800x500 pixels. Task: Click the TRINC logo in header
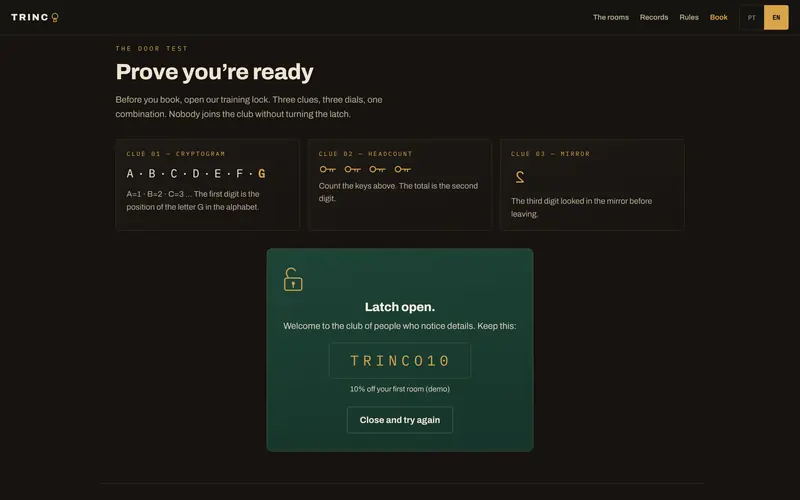[x=35, y=17]
